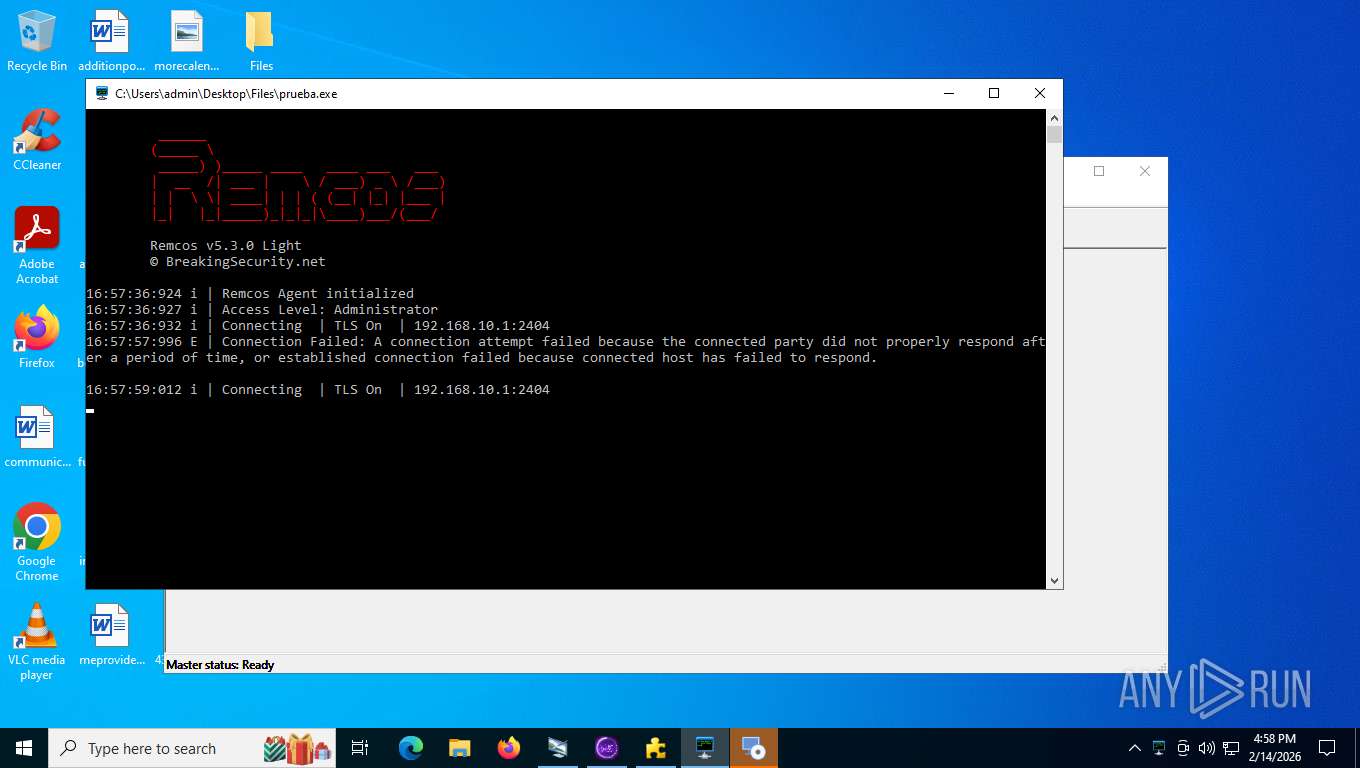This screenshot has width=1360, height=768.
Task: Click the volume speaker tray icon
Action: [1207, 748]
